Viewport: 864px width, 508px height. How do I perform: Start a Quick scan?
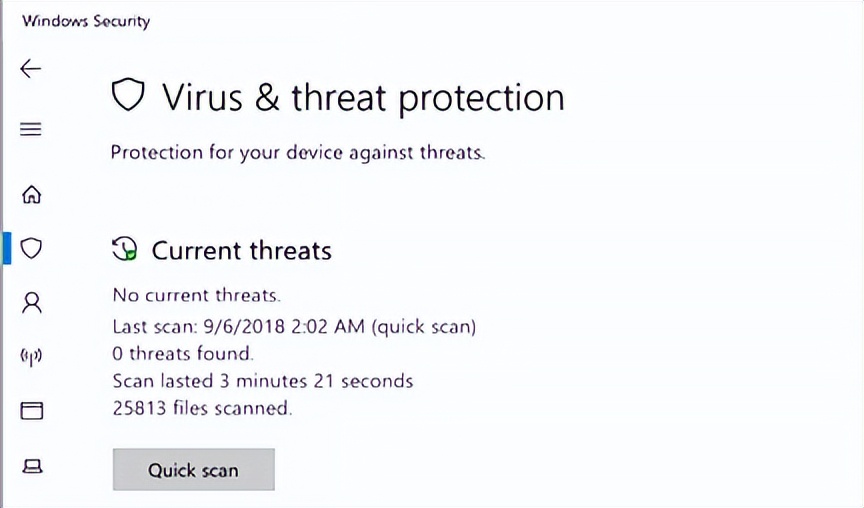pos(193,470)
